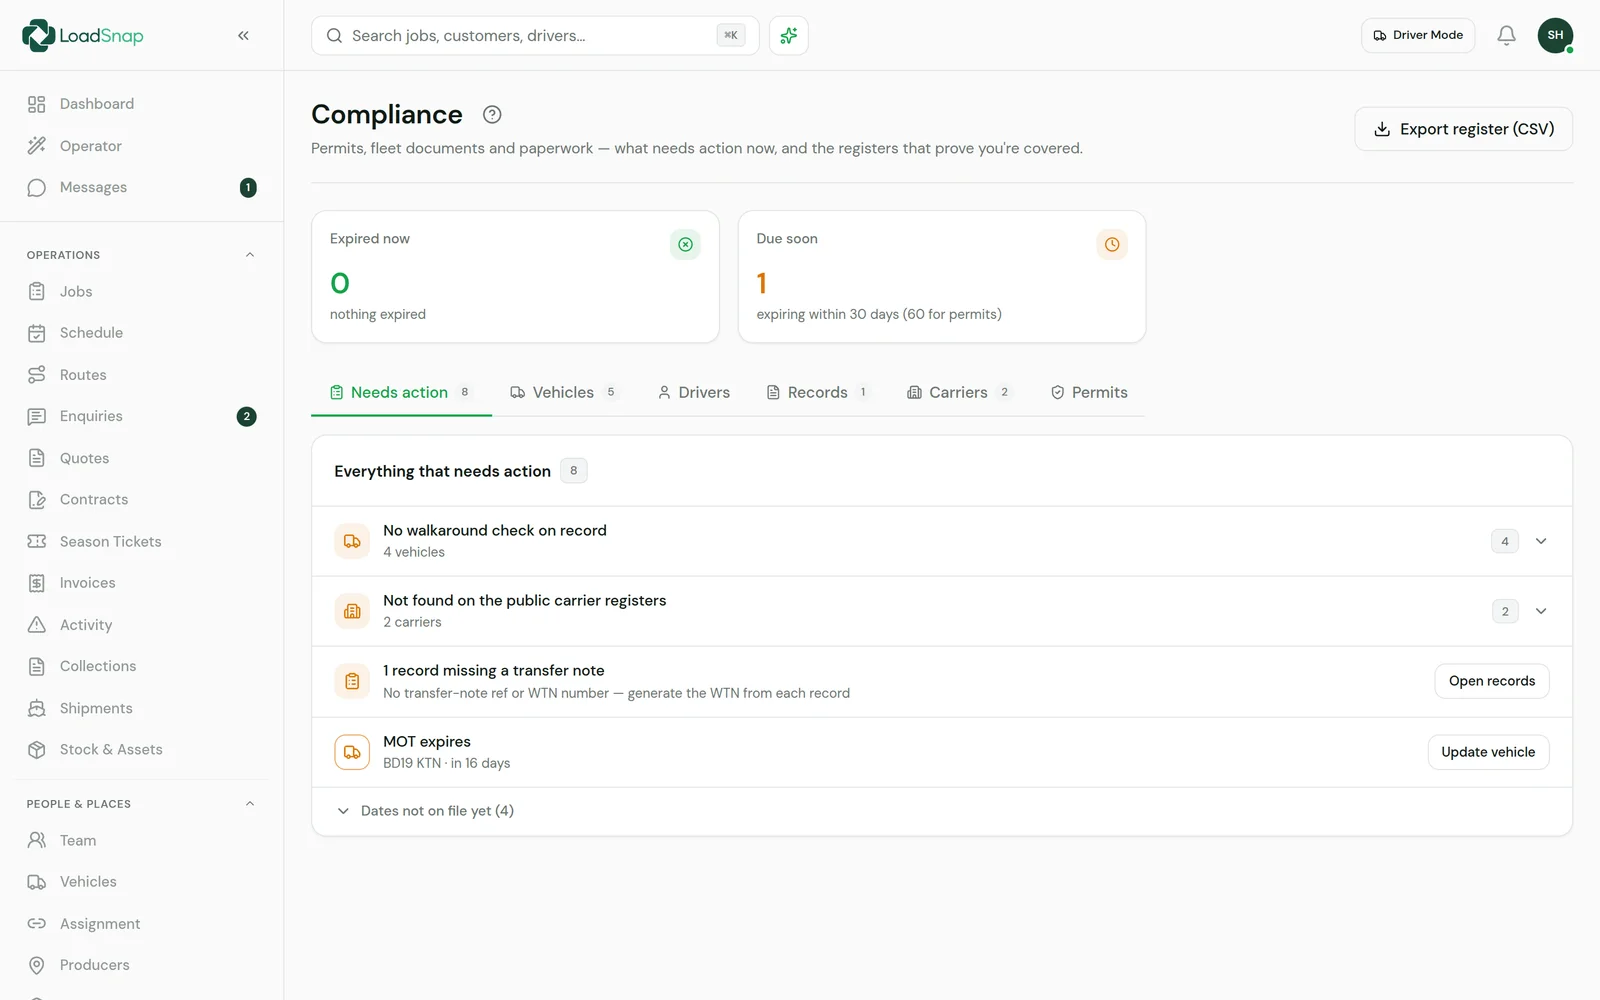Switch to the Permits tab
This screenshot has width=1600, height=1000.
(x=1089, y=392)
